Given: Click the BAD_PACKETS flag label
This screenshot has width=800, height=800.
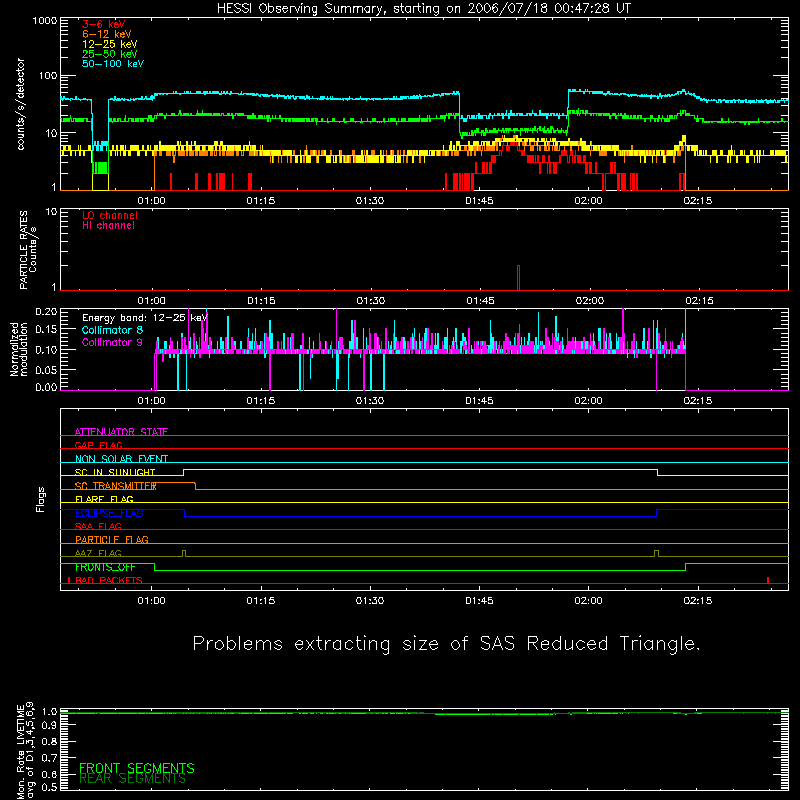Looking at the screenshot, I should [109, 580].
